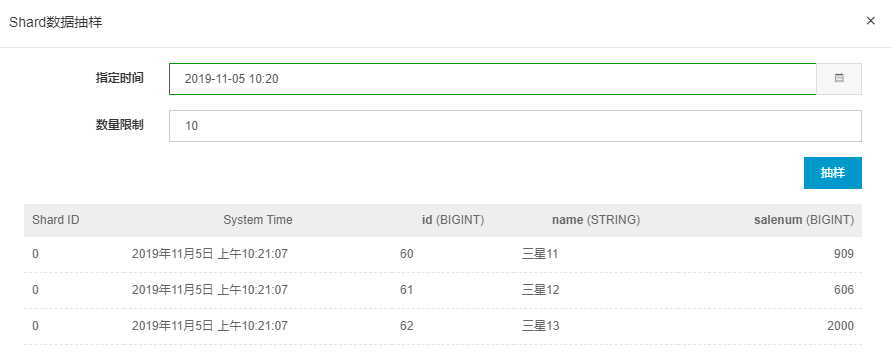Select the row named 三星11

tap(443, 254)
